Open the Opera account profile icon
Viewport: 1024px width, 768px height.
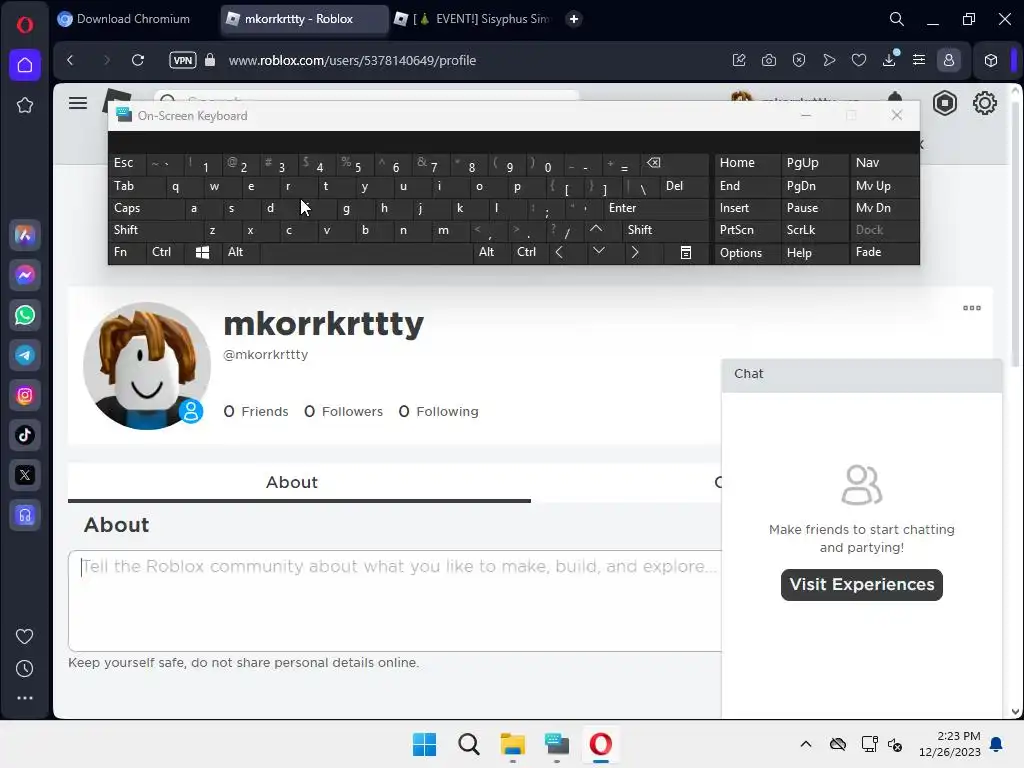949,60
